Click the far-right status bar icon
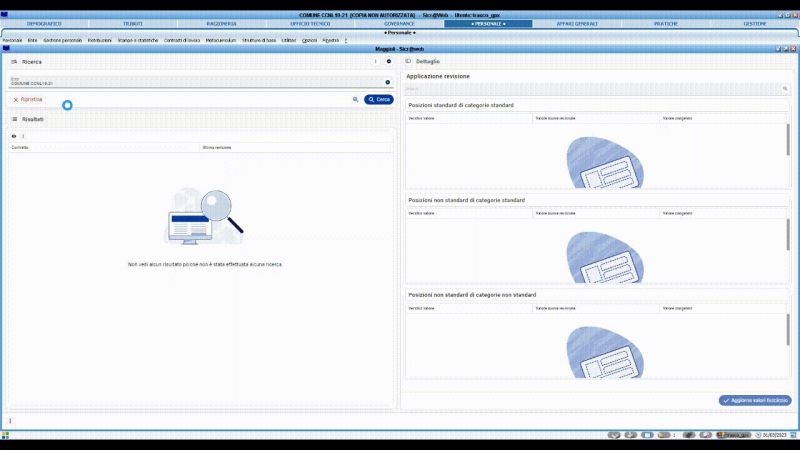Image resolution: width=800 pixels, height=450 pixels. pos(794,435)
